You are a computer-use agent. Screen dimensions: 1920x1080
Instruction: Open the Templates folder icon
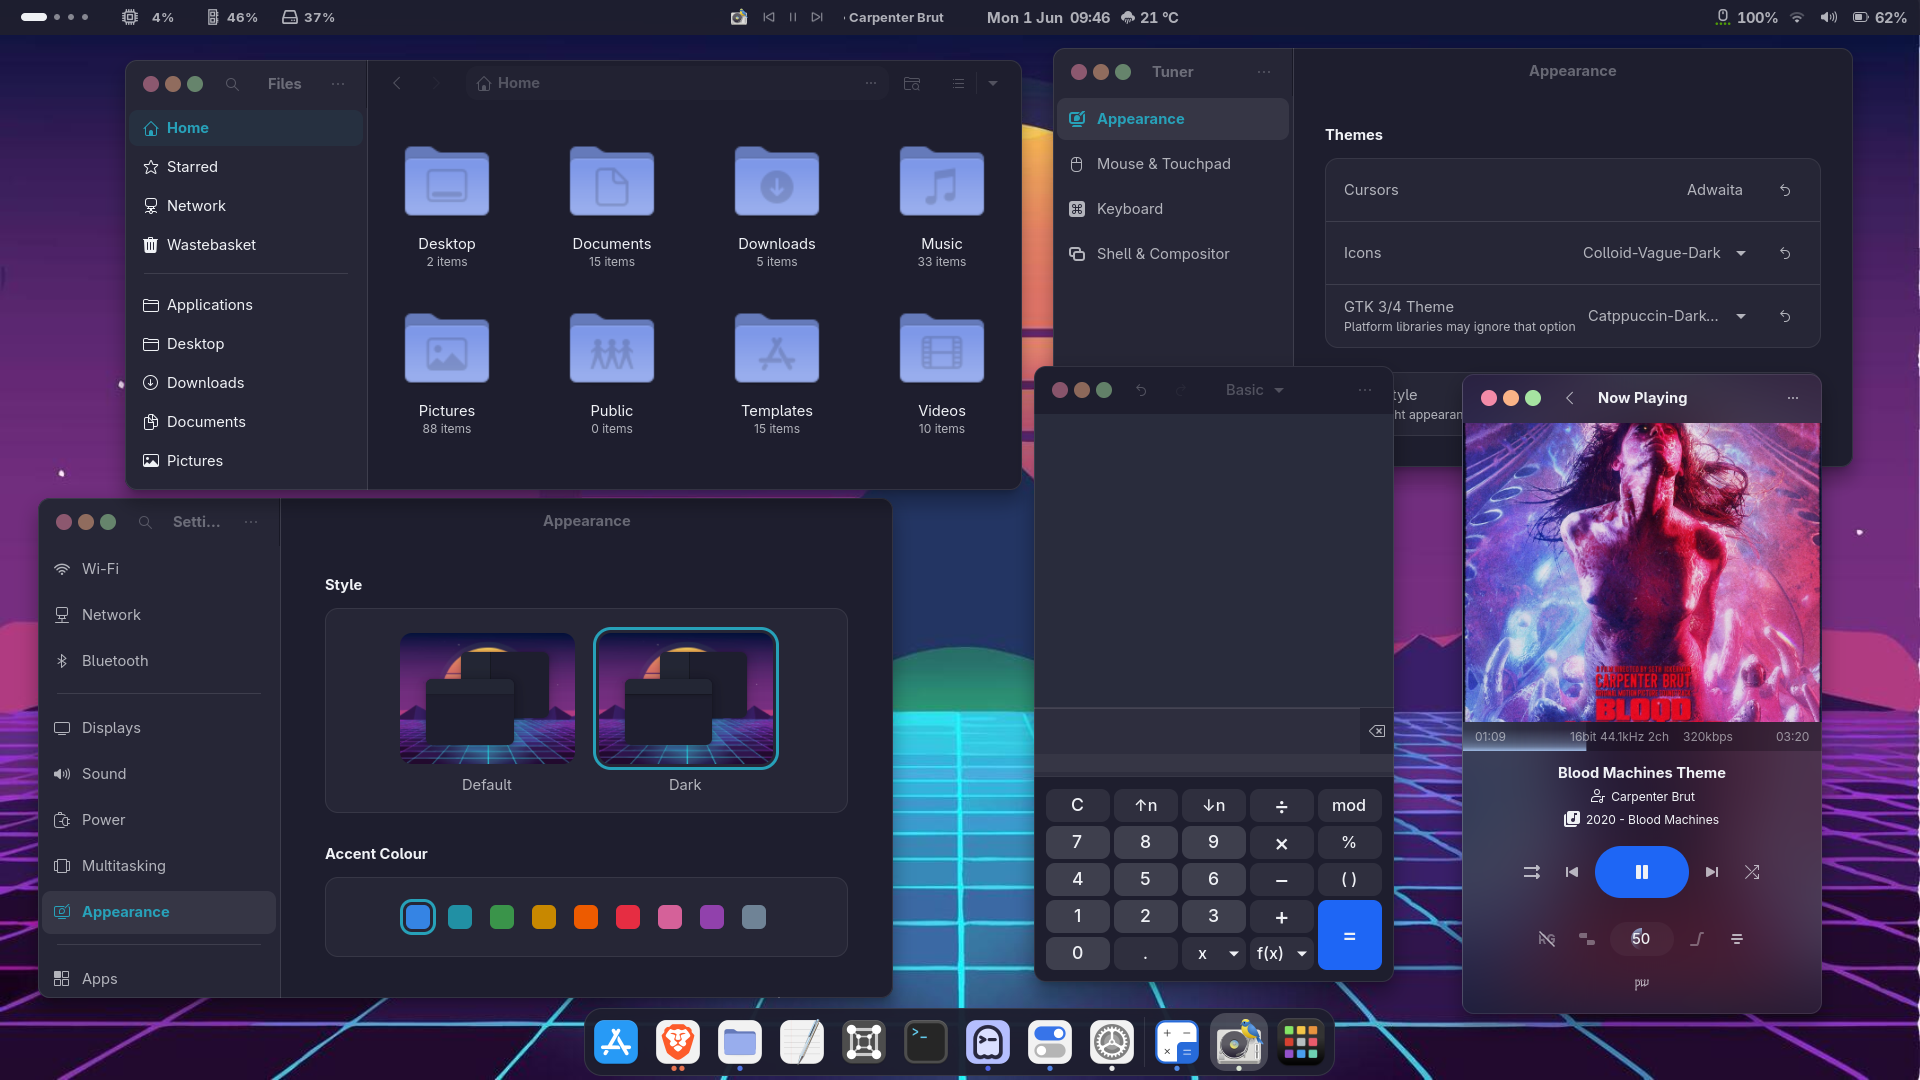pyautogui.click(x=777, y=348)
